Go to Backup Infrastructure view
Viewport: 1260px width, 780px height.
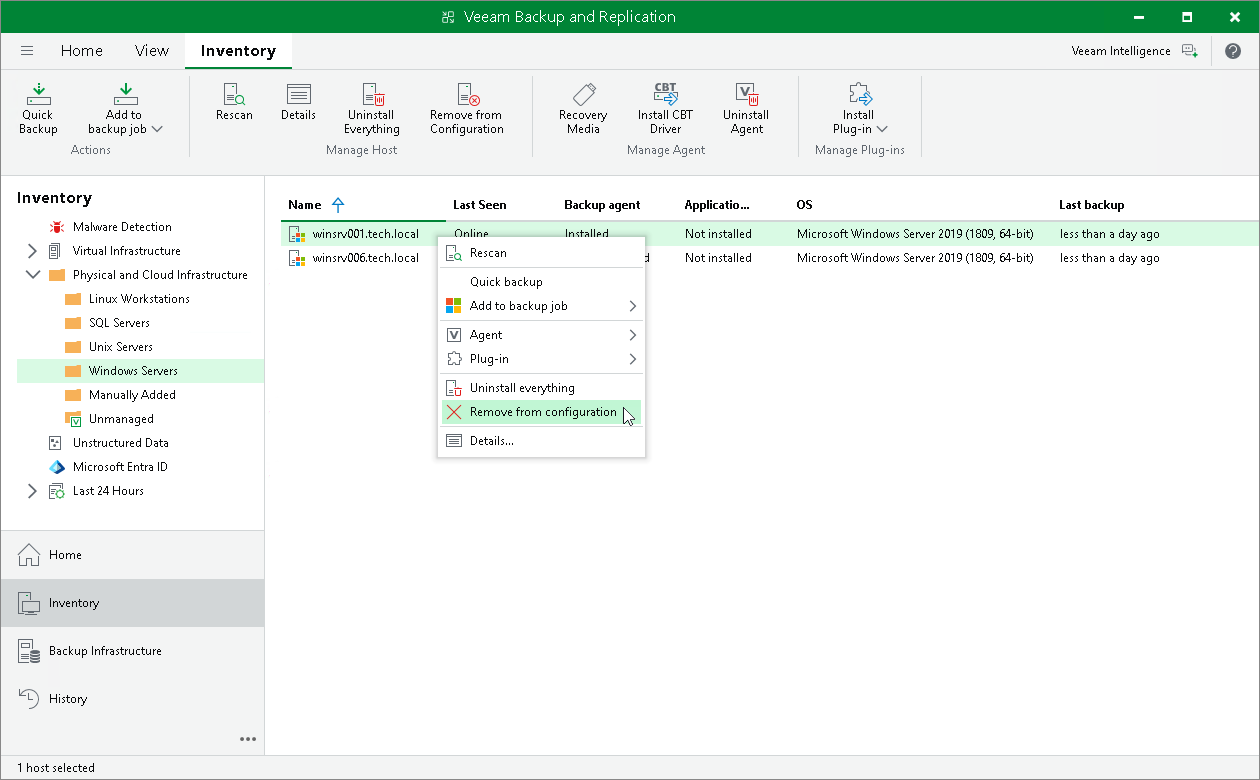coord(132,651)
